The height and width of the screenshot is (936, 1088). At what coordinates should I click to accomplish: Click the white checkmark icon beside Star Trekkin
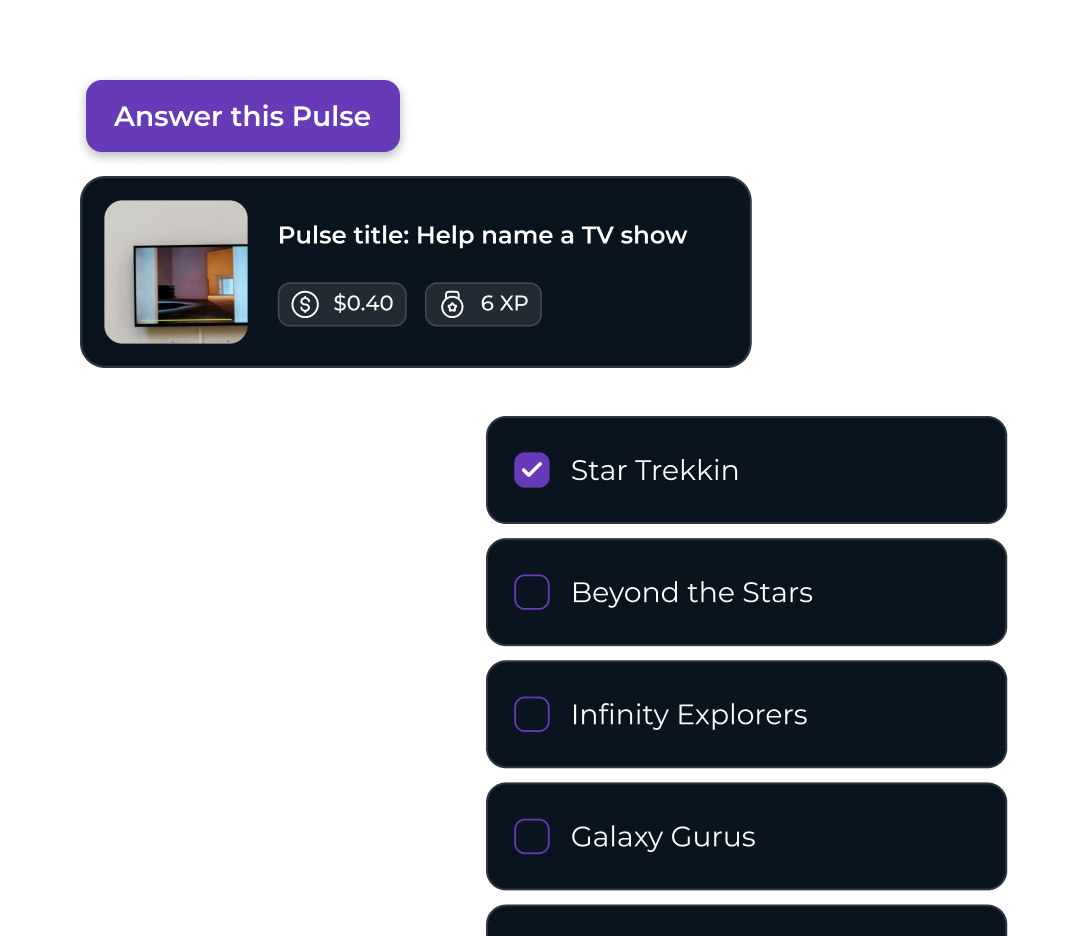(x=532, y=470)
